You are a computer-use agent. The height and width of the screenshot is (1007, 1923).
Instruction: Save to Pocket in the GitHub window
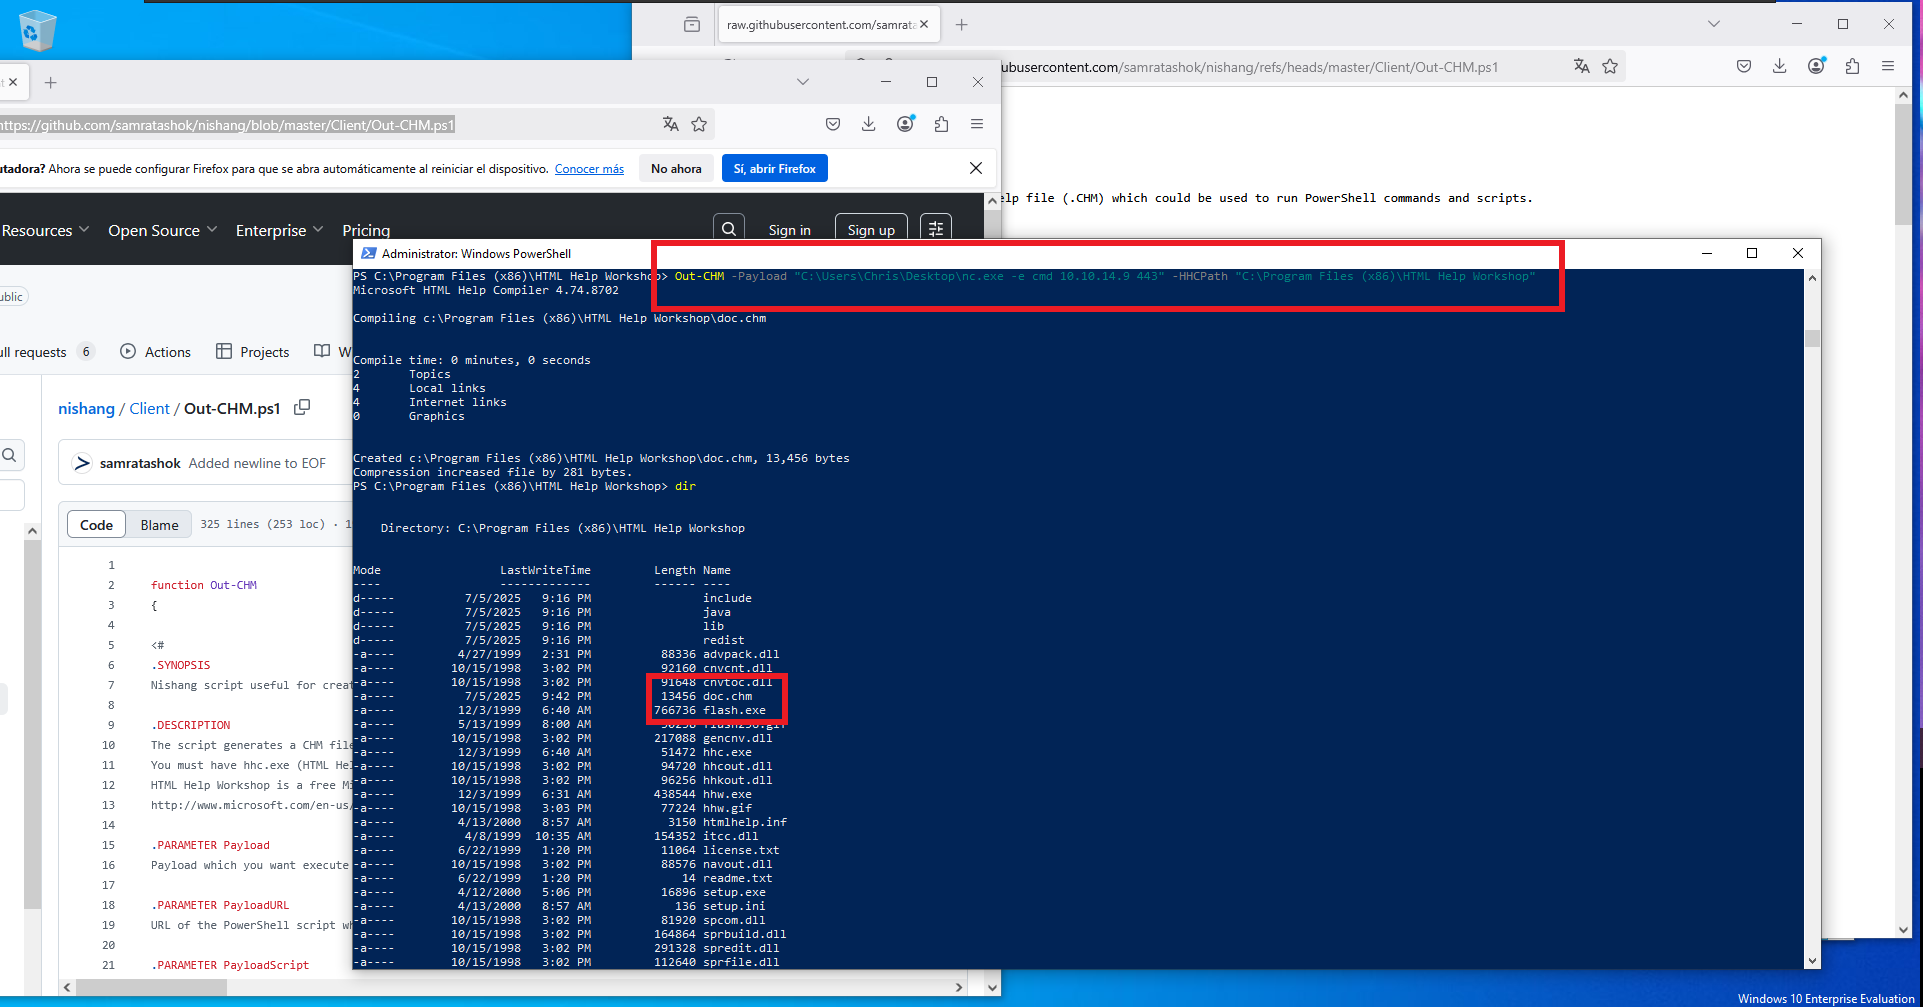tap(833, 124)
